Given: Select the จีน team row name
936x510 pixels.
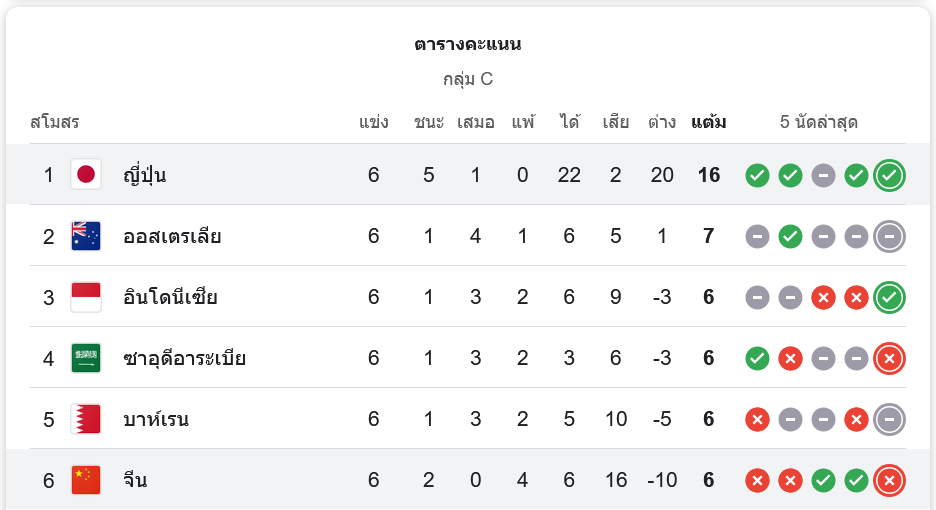Looking at the screenshot, I should [135, 480].
